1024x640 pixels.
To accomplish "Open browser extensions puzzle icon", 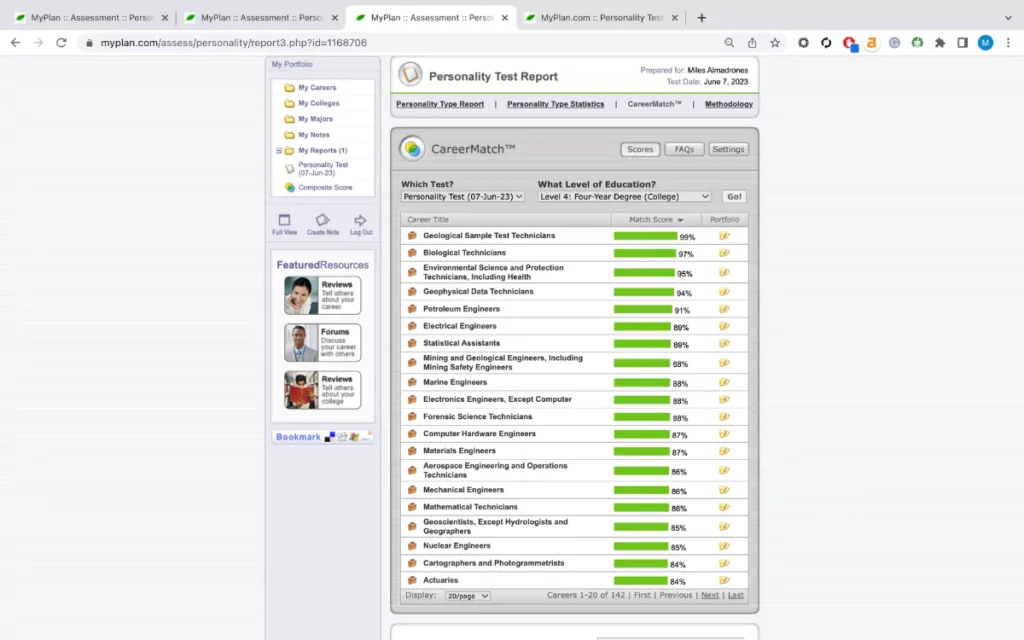I will [x=940, y=42].
